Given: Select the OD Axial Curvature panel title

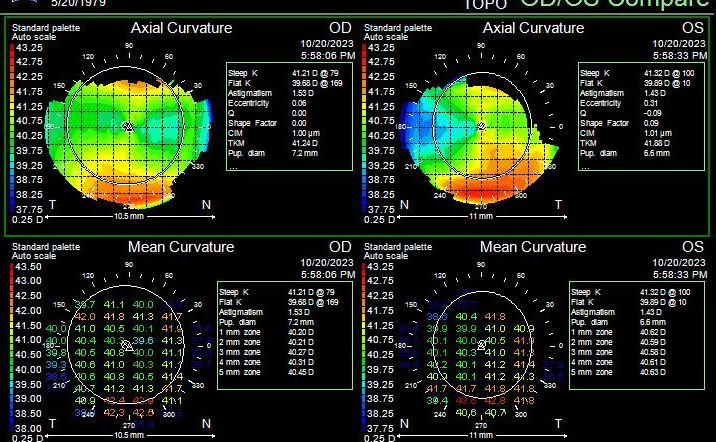Looking at the screenshot, I should click(x=181, y=28).
